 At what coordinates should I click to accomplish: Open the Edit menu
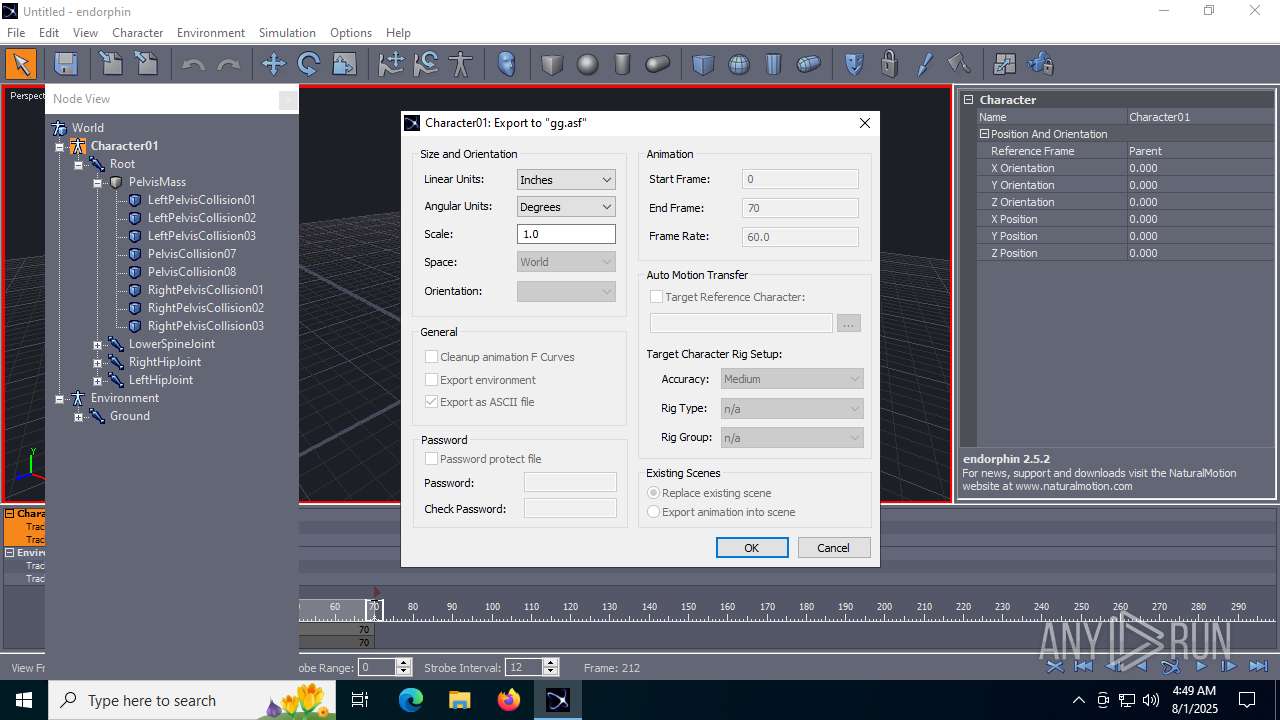click(x=49, y=33)
